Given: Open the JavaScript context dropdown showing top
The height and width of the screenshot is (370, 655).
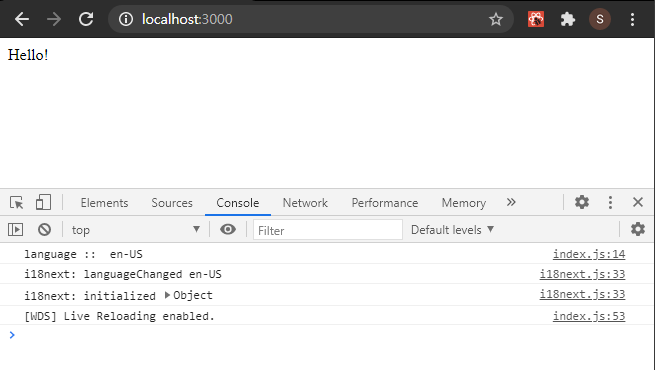Looking at the screenshot, I should point(136,230).
